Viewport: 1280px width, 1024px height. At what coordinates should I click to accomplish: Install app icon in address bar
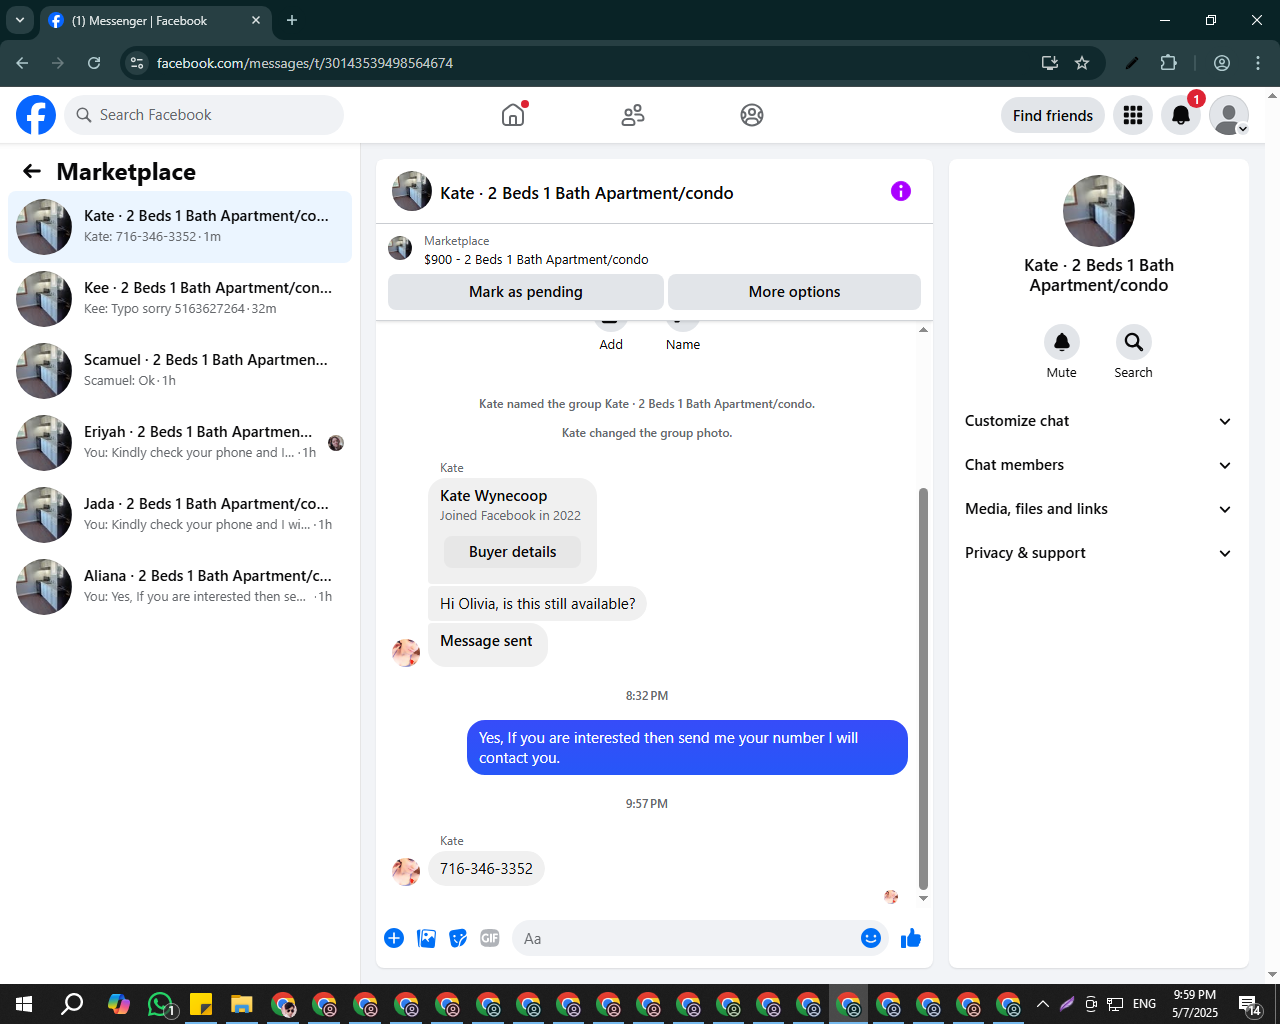1050,63
